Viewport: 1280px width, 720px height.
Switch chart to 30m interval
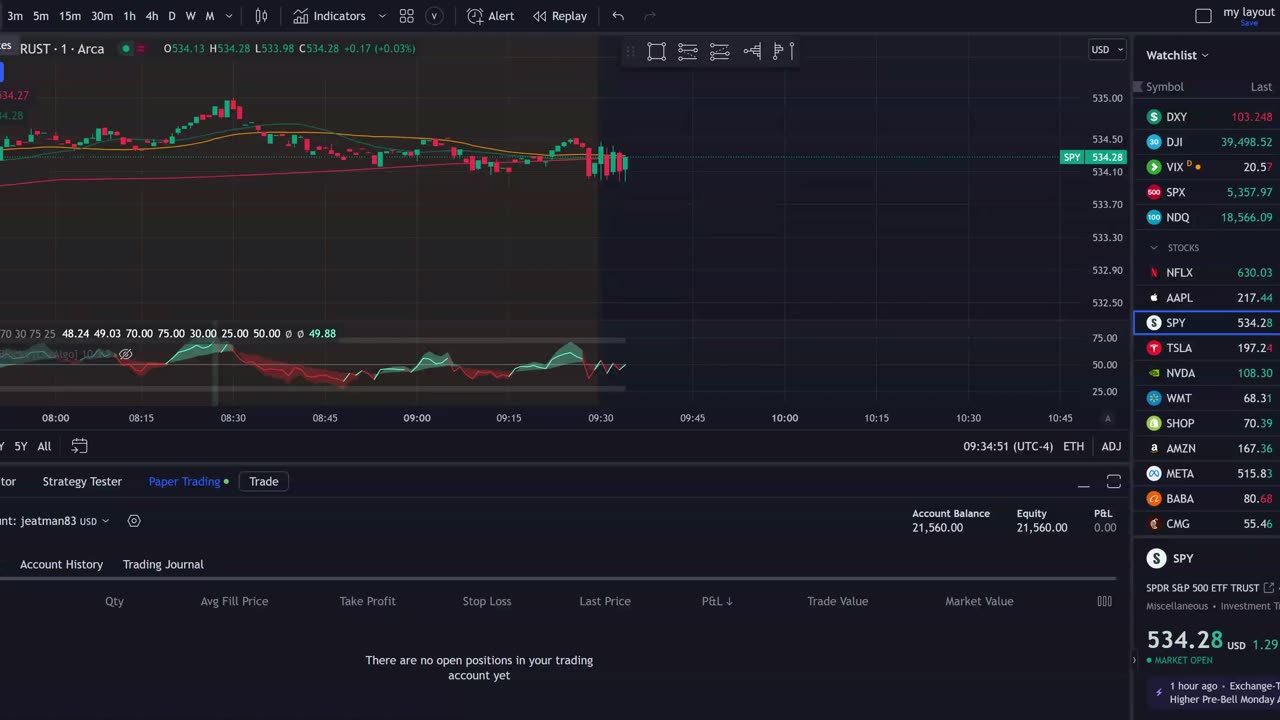[x=102, y=16]
